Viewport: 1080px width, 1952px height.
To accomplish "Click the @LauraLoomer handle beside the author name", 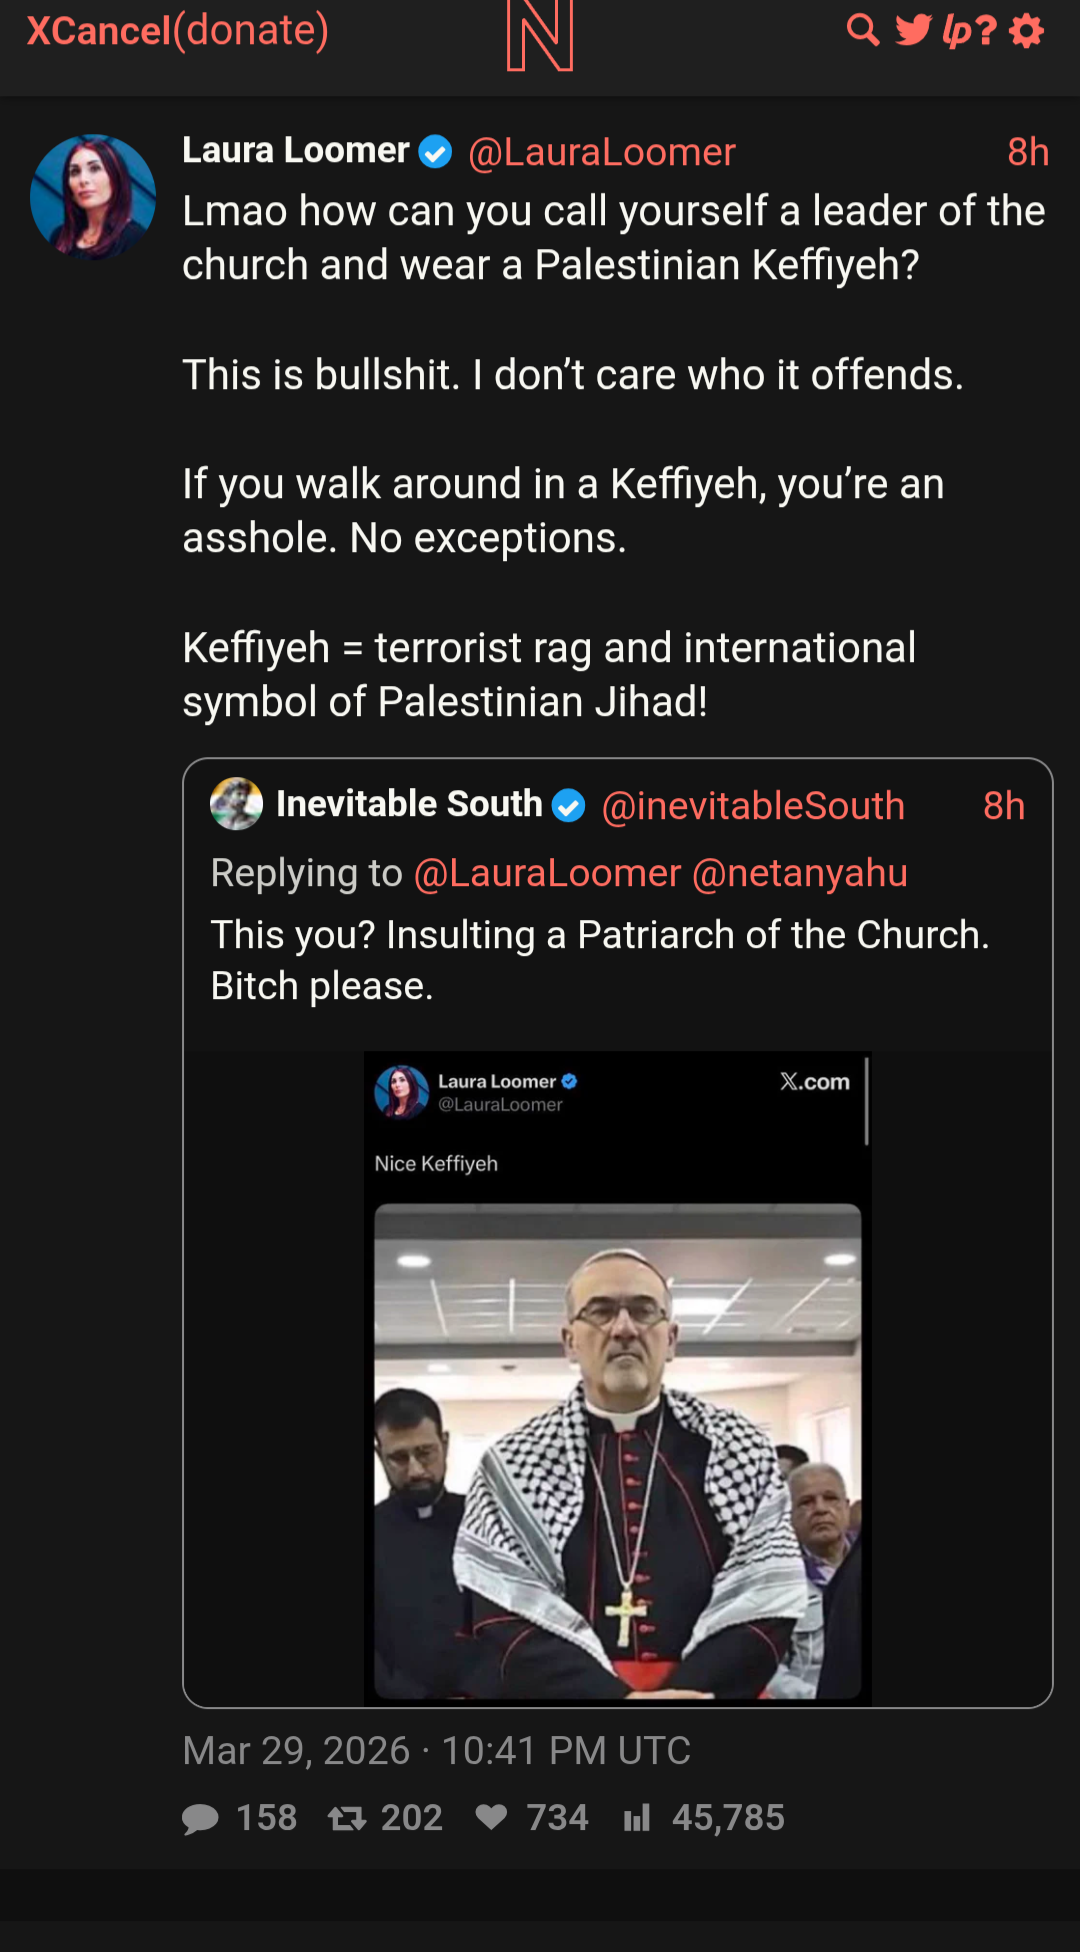I will pos(602,152).
